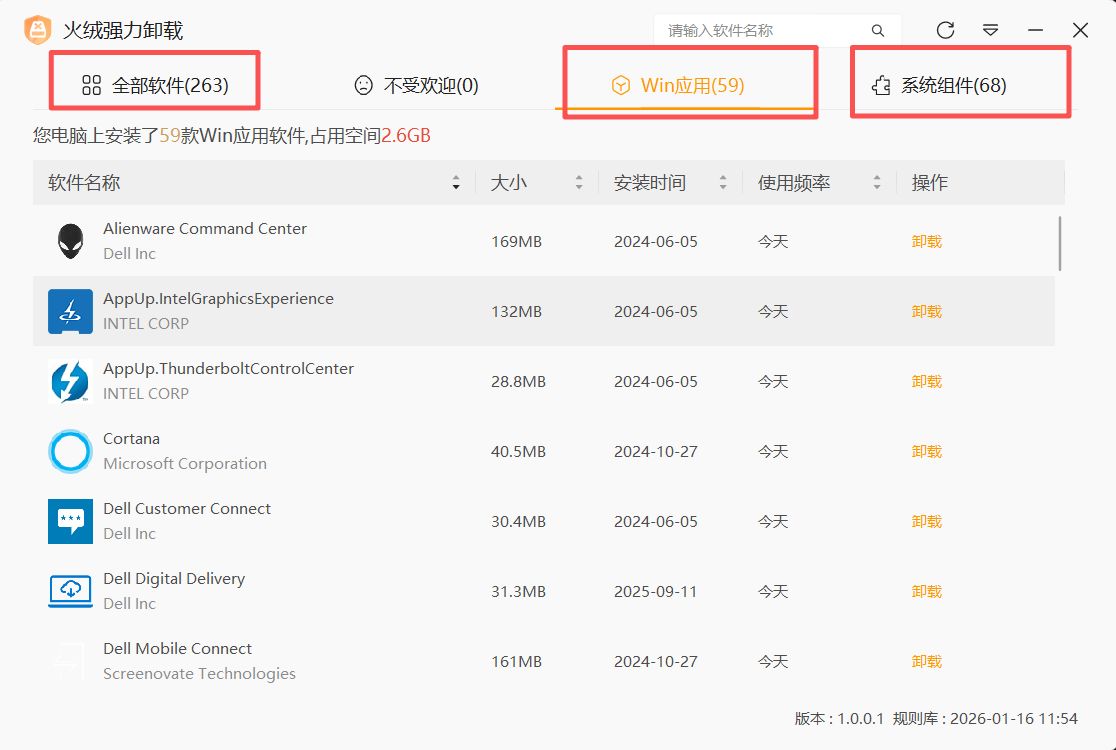Click the Alienware Command Center icon

coord(70,241)
